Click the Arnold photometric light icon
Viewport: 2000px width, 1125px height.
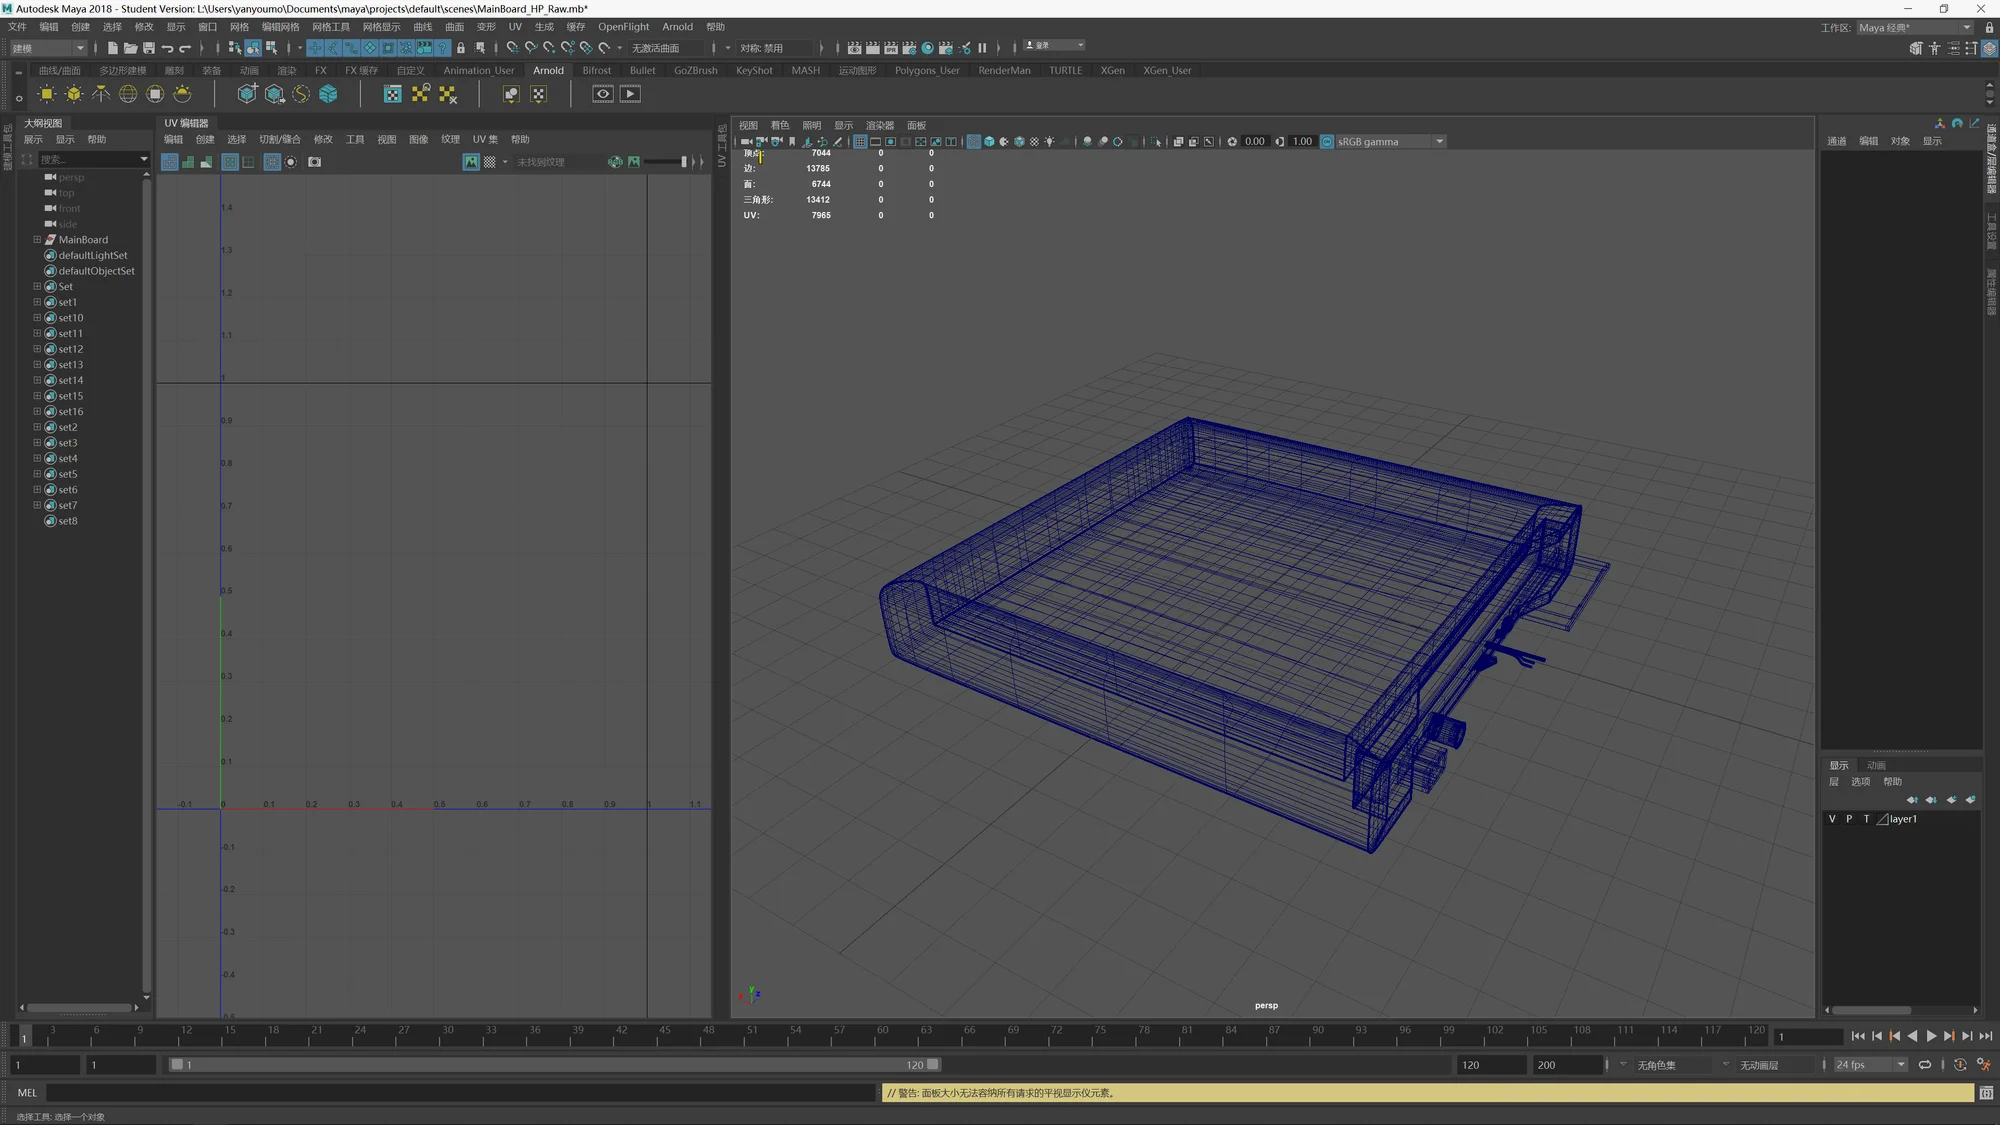(101, 94)
